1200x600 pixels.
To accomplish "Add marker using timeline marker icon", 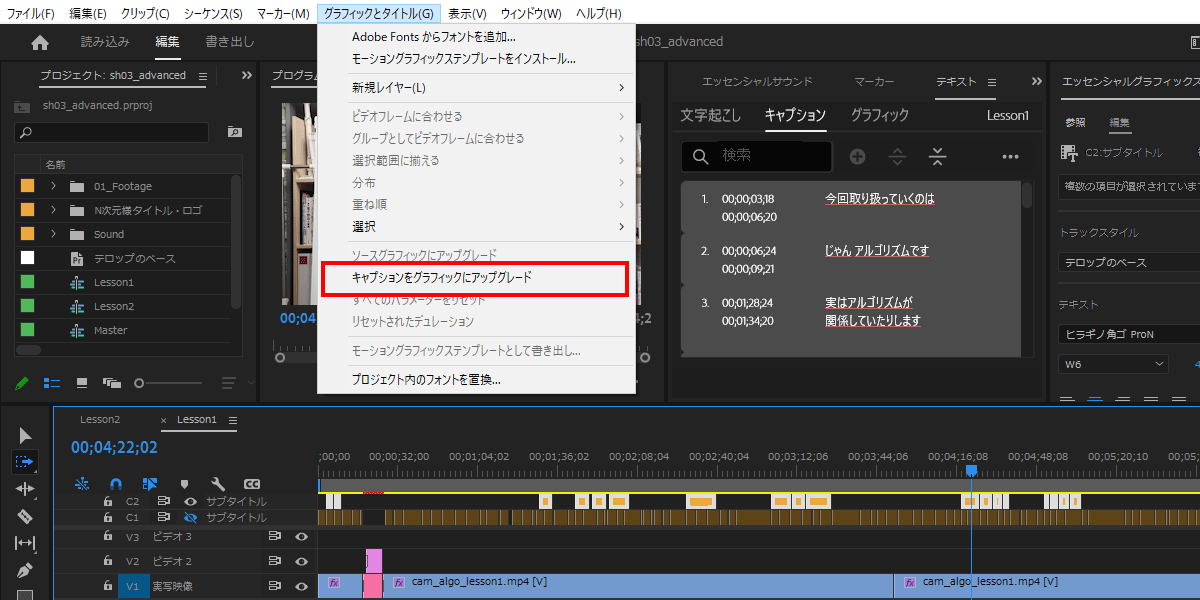I will (184, 483).
